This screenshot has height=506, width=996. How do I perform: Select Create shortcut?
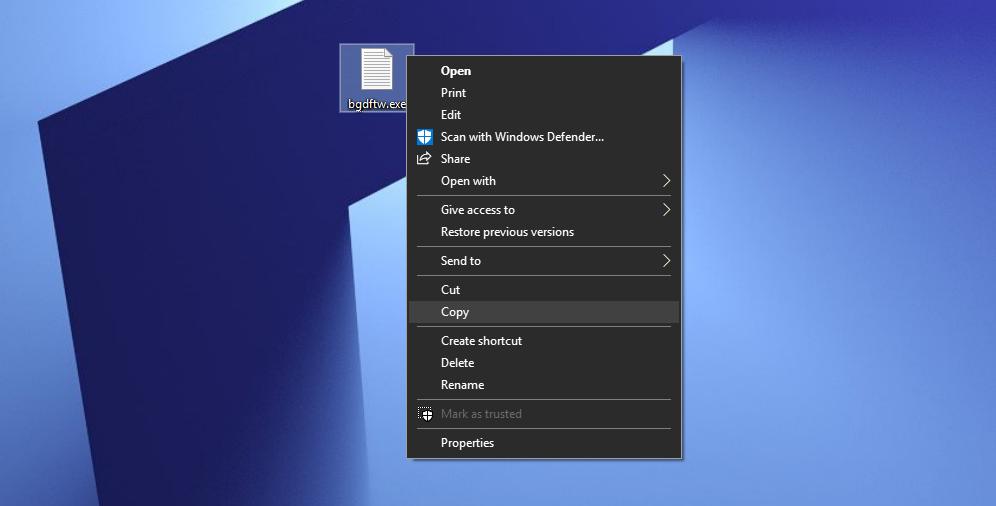point(544,340)
